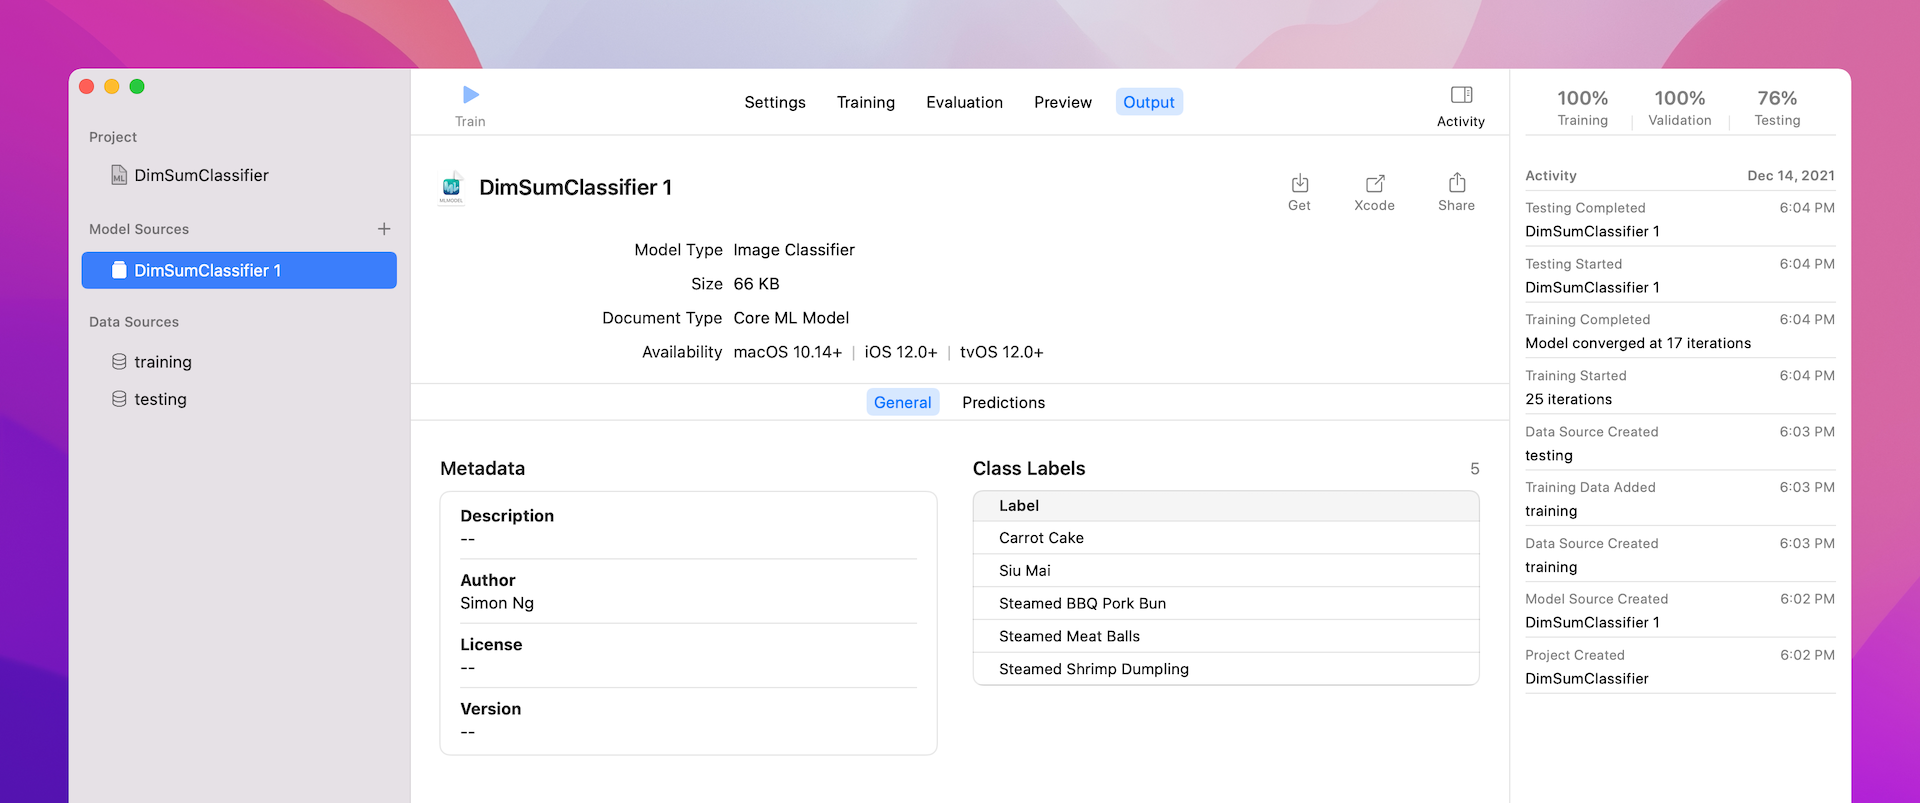Add a new model source with plus icon
Image resolution: width=1920 pixels, height=803 pixels.
[384, 229]
